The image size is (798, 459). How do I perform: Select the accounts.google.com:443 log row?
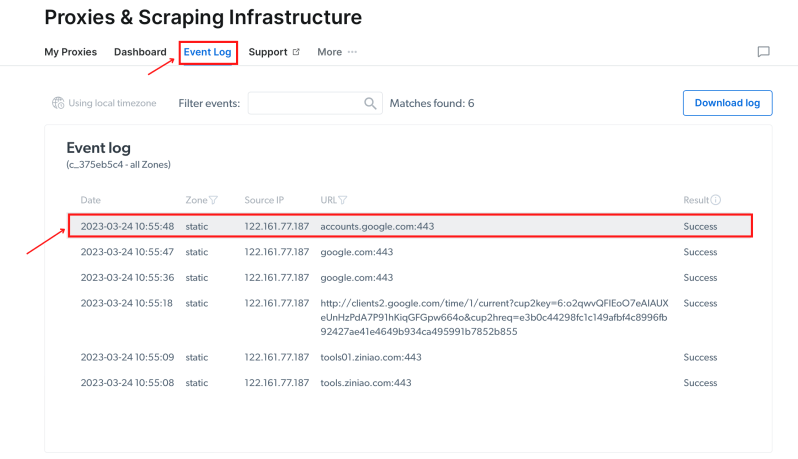tap(410, 226)
